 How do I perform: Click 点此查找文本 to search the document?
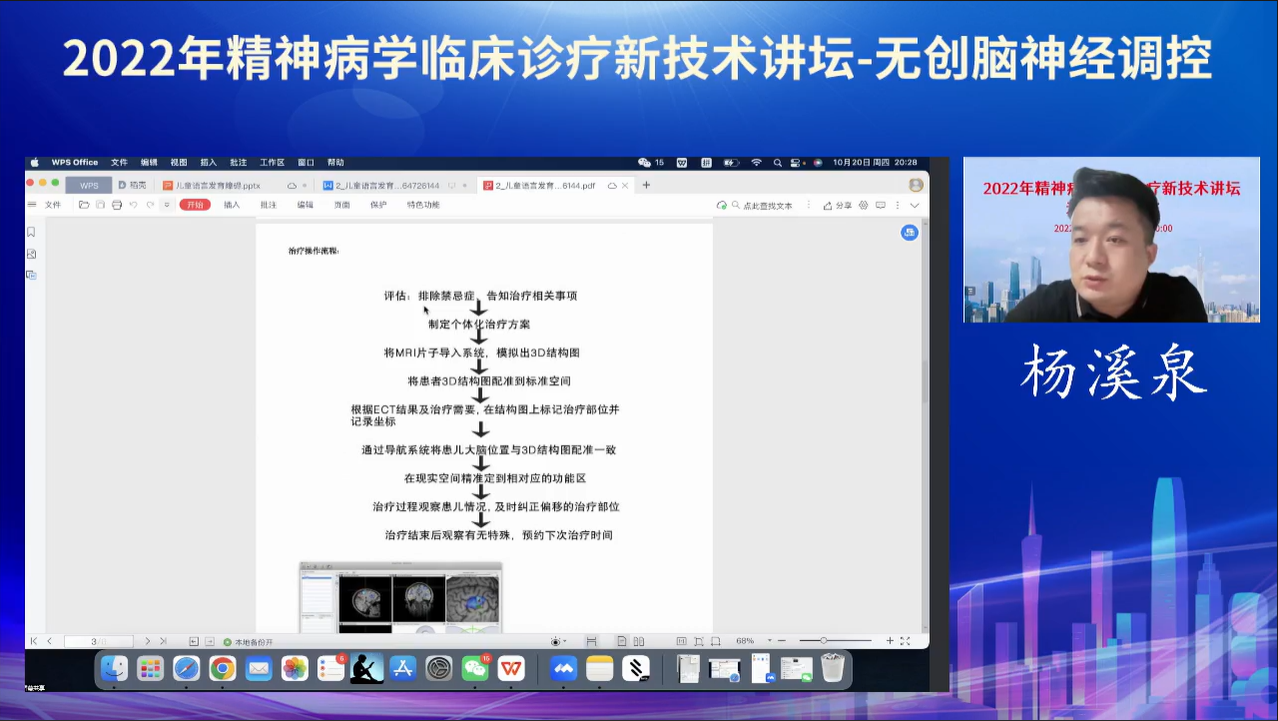pos(768,205)
